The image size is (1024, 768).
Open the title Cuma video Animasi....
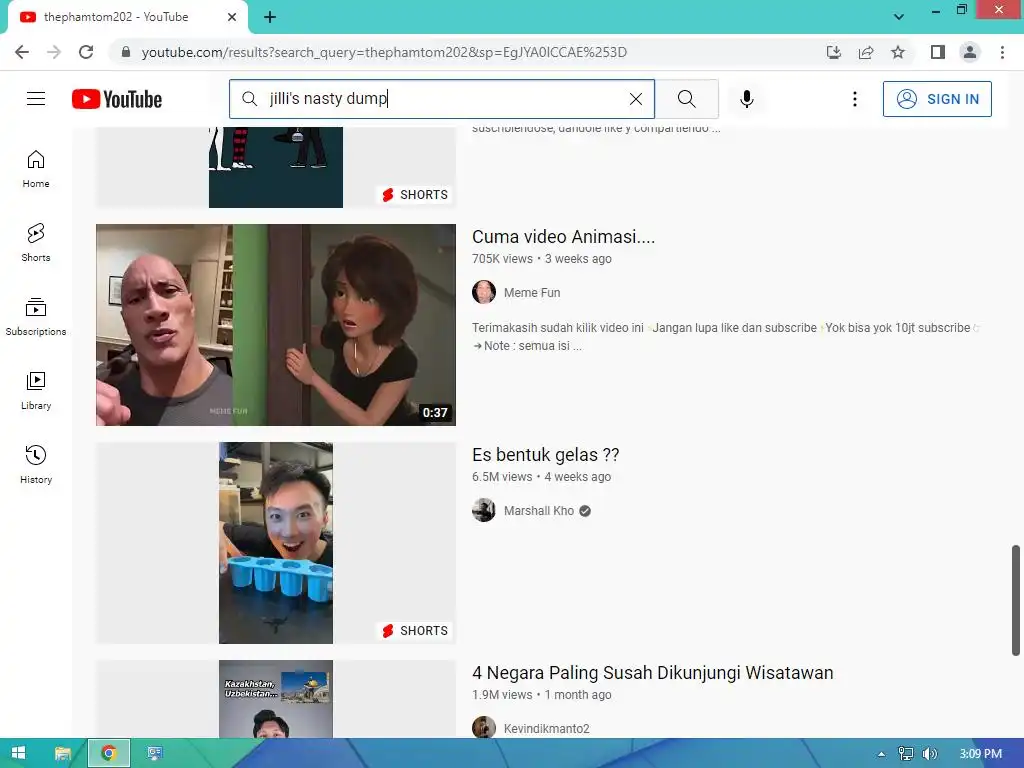click(x=564, y=236)
